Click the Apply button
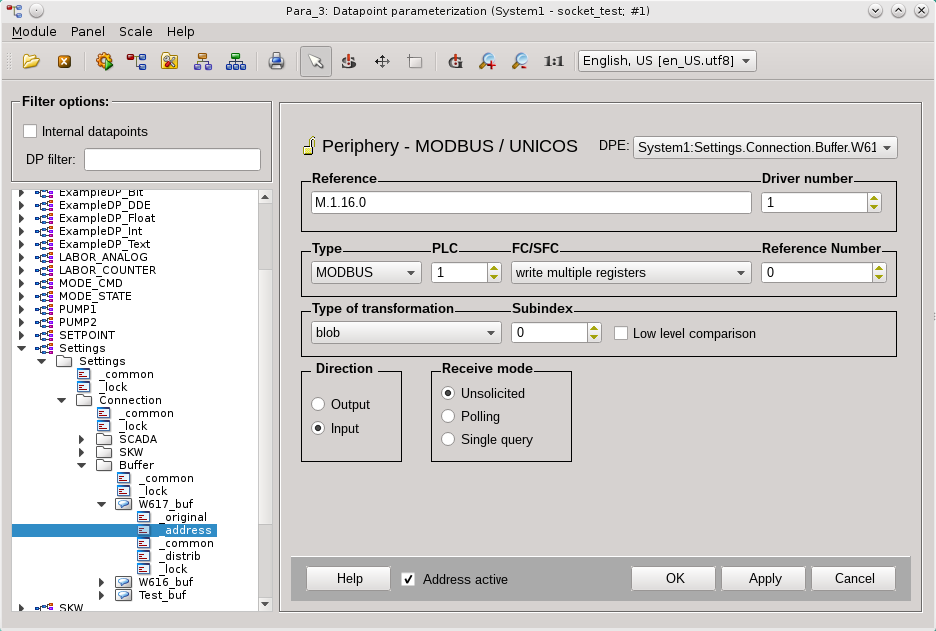This screenshot has height=631, width=936. pyautogui.click(x=765, y=579)
